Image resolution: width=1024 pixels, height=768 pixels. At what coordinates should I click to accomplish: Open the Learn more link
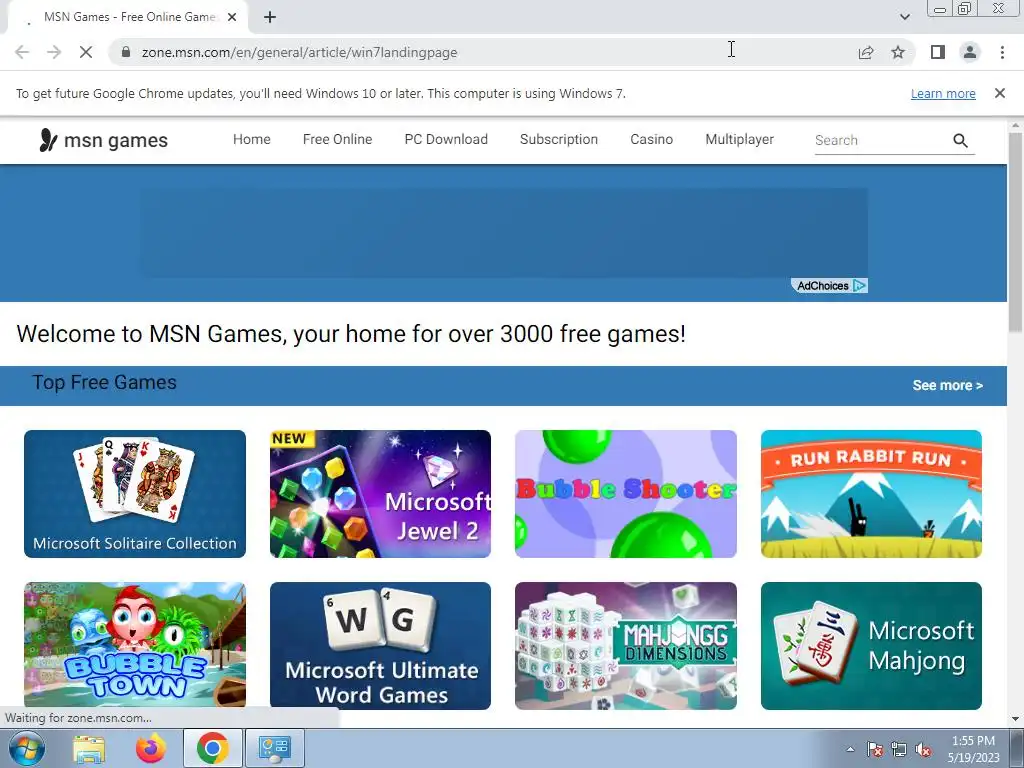pyautogui.click(x=943, y=93)
